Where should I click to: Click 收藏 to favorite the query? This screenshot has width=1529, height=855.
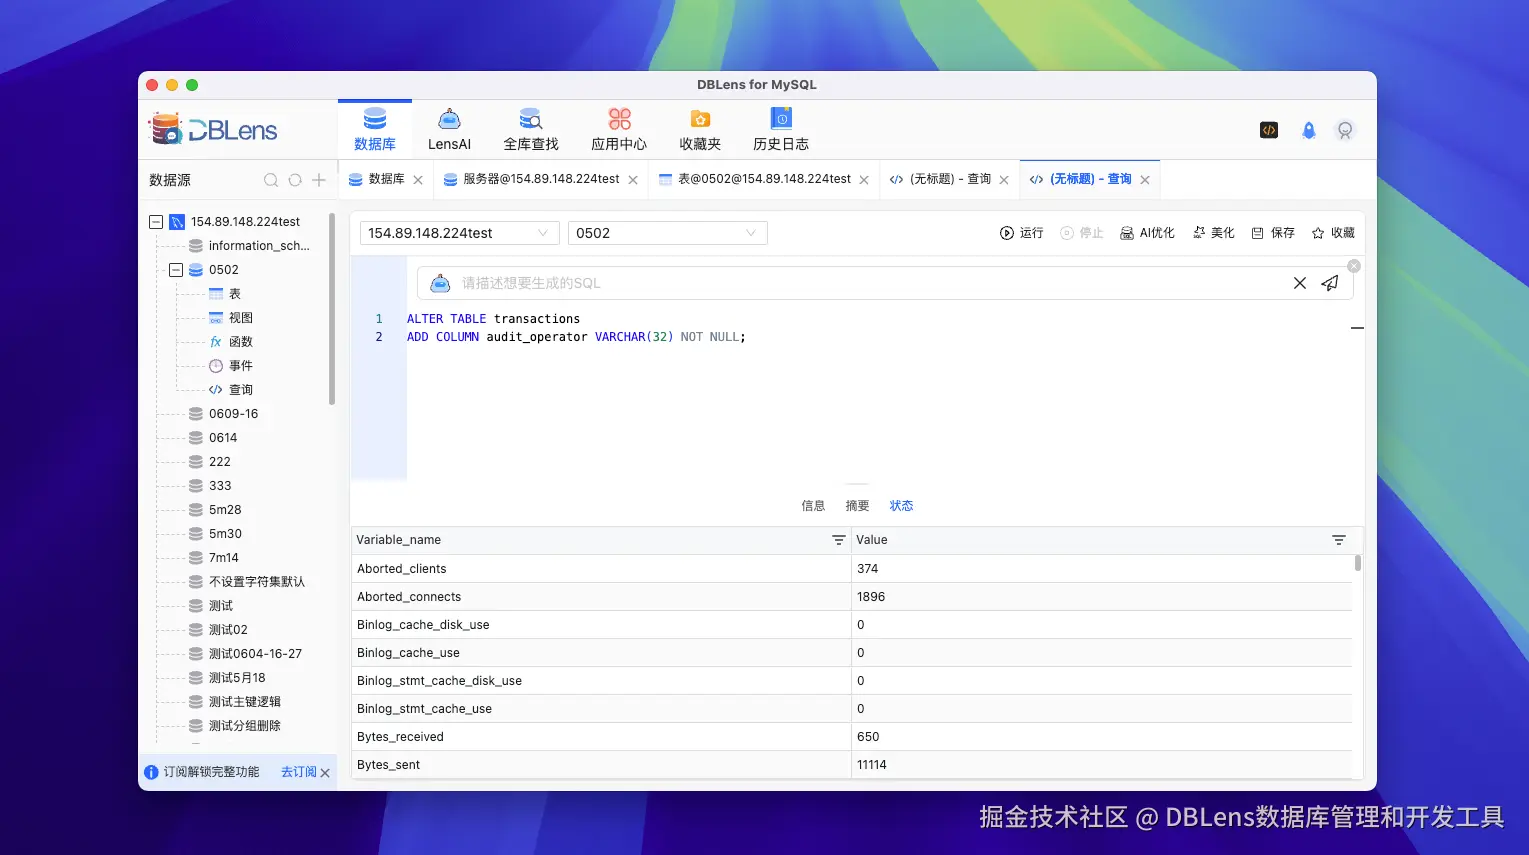click(x=1333, y=233)
